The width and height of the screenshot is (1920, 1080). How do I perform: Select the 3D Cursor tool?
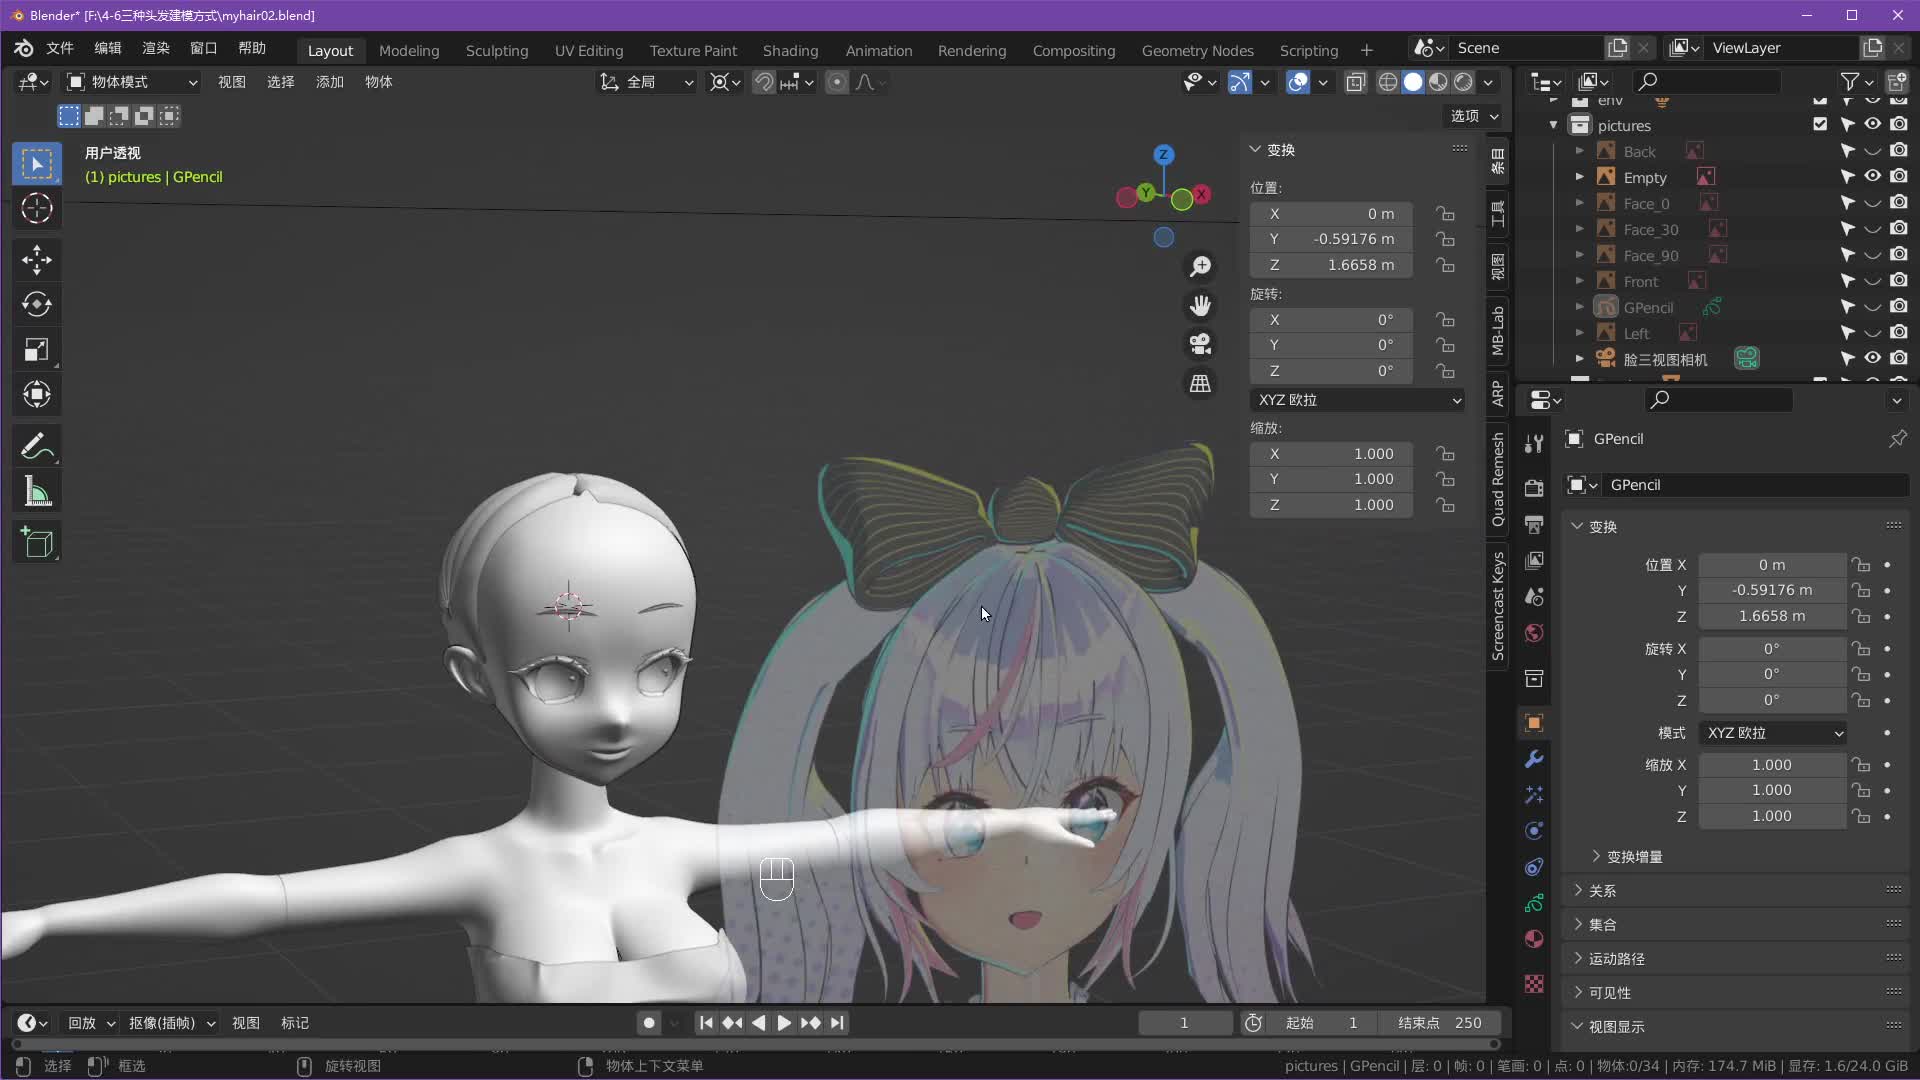[x=37, y=208]
